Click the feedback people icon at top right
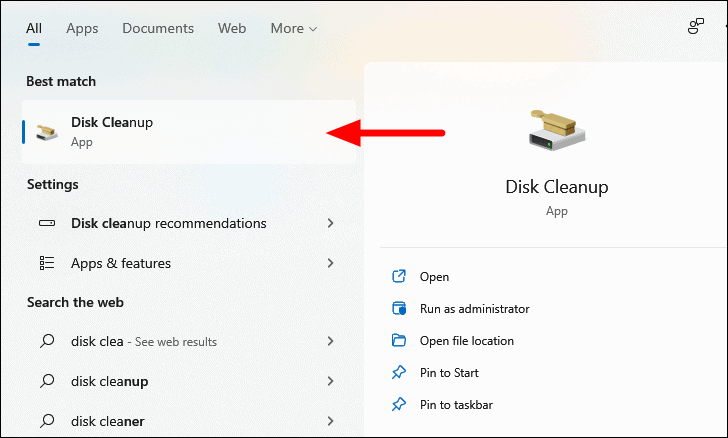This screenshot has height=438, width=728. (x=696, y=27)
